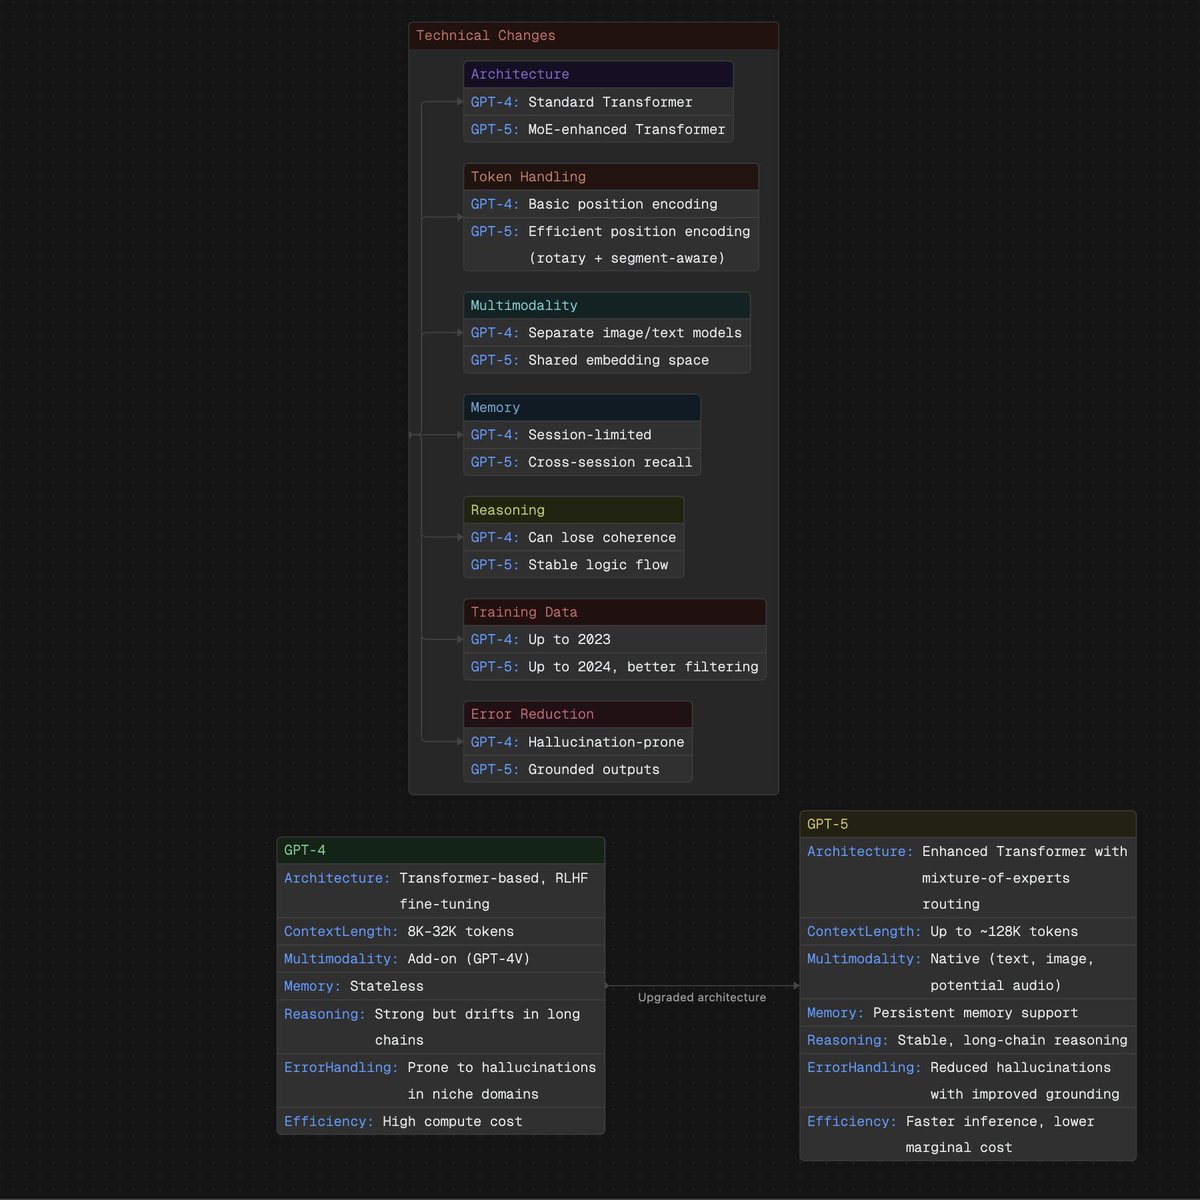Click the Error Reduction node header
The width and height of the screenshot is (1200, 1200).
point(578,714)
